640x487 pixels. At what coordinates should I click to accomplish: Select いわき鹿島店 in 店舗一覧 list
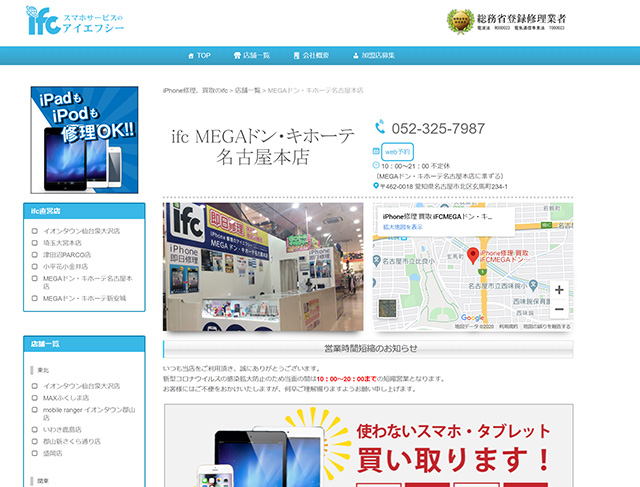coord(62,429)
